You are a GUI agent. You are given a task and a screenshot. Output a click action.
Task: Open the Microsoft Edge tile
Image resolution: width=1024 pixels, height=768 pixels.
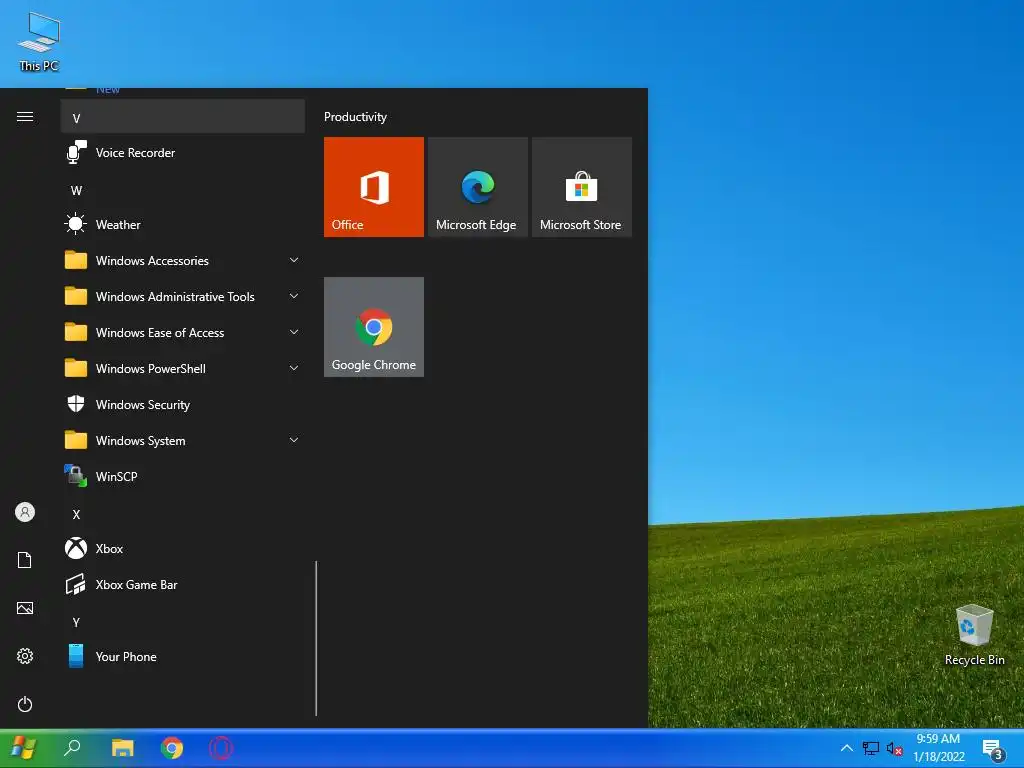[477, 187]
